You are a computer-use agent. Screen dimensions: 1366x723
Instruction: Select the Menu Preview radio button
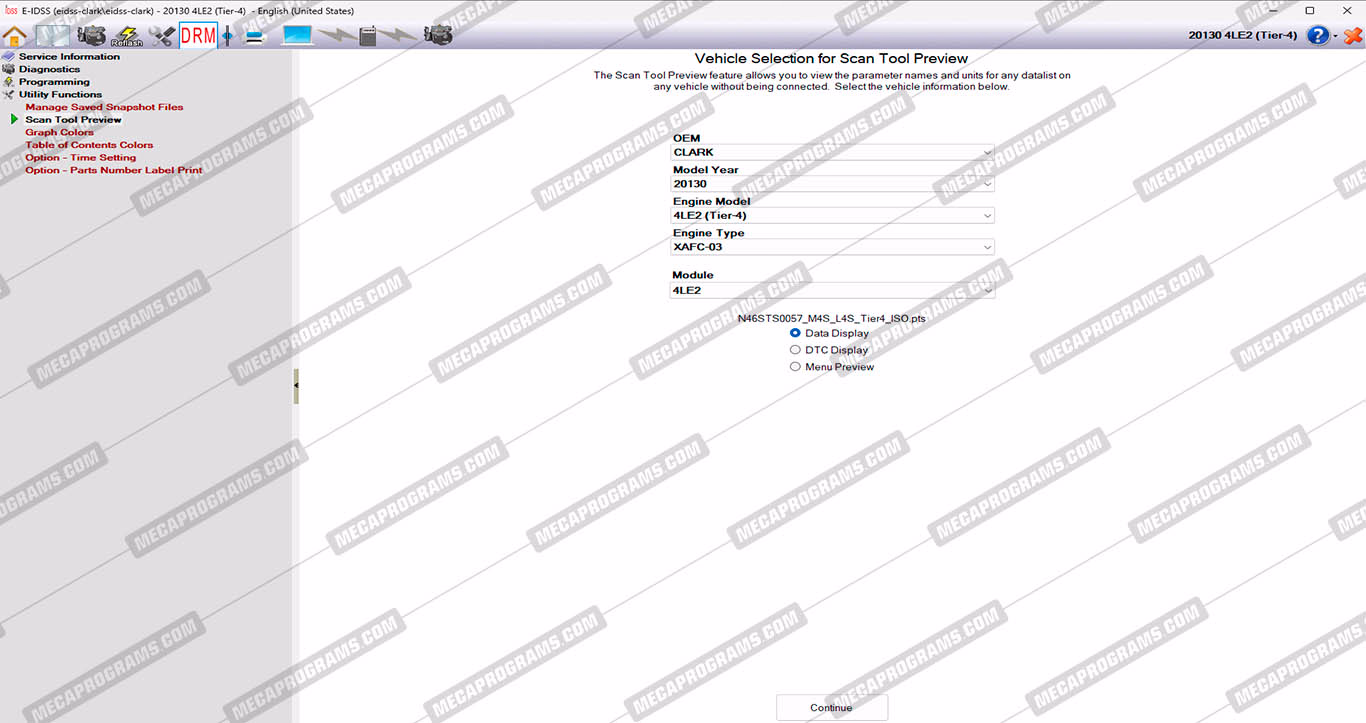point(795,367)
